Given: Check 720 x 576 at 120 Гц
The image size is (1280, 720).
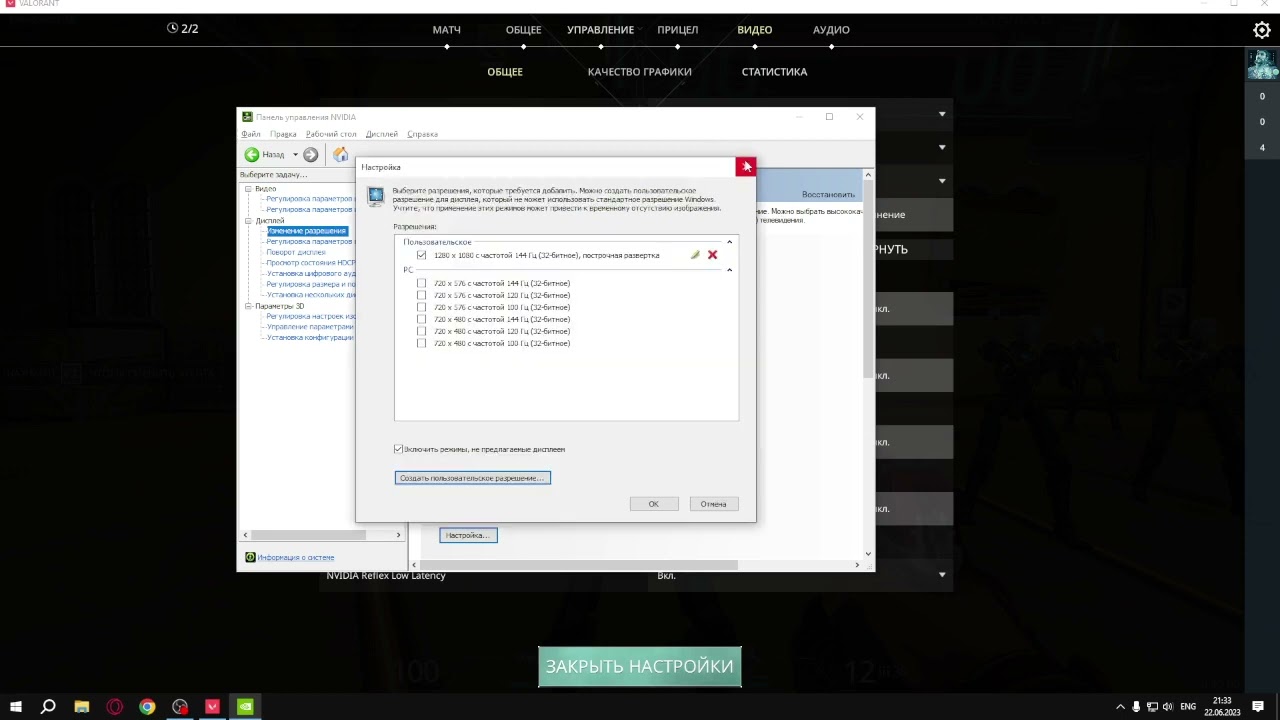Looking at the screenshot, I should point(421,295).
